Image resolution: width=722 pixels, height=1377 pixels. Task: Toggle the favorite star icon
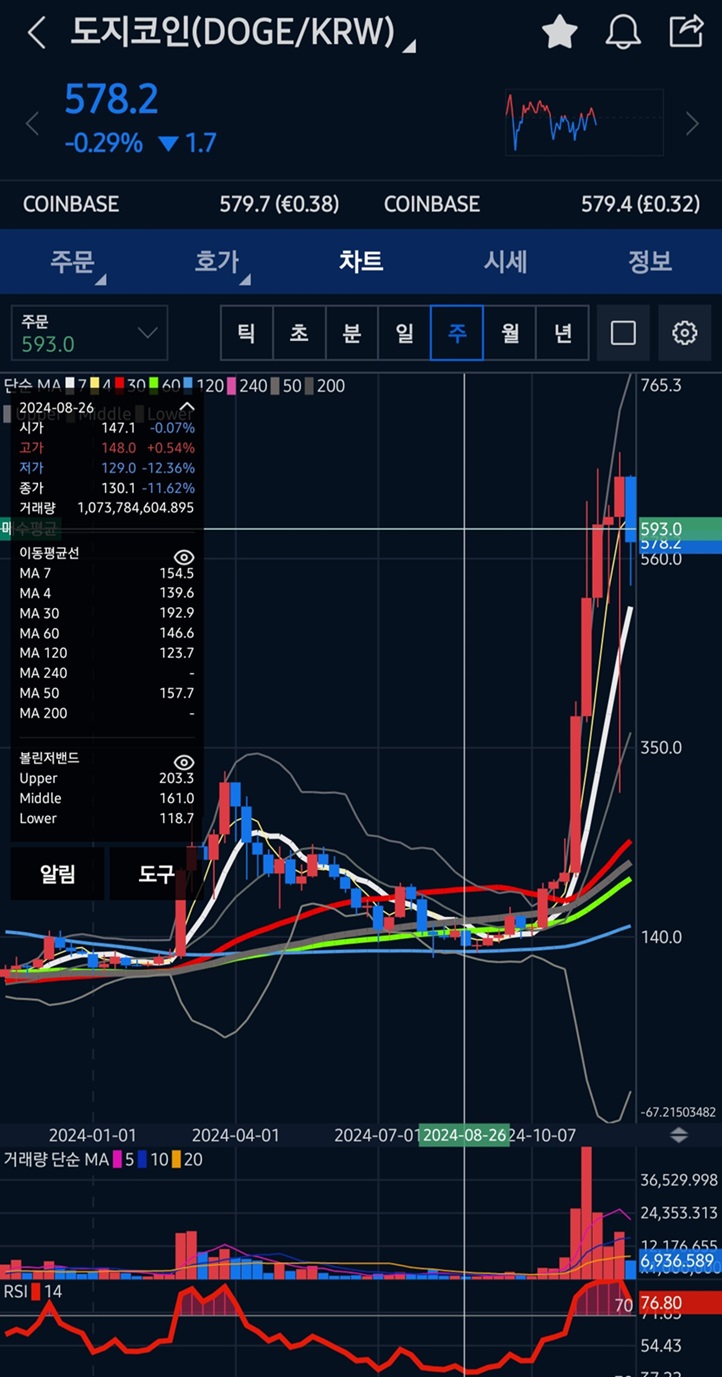pos(559,32)
